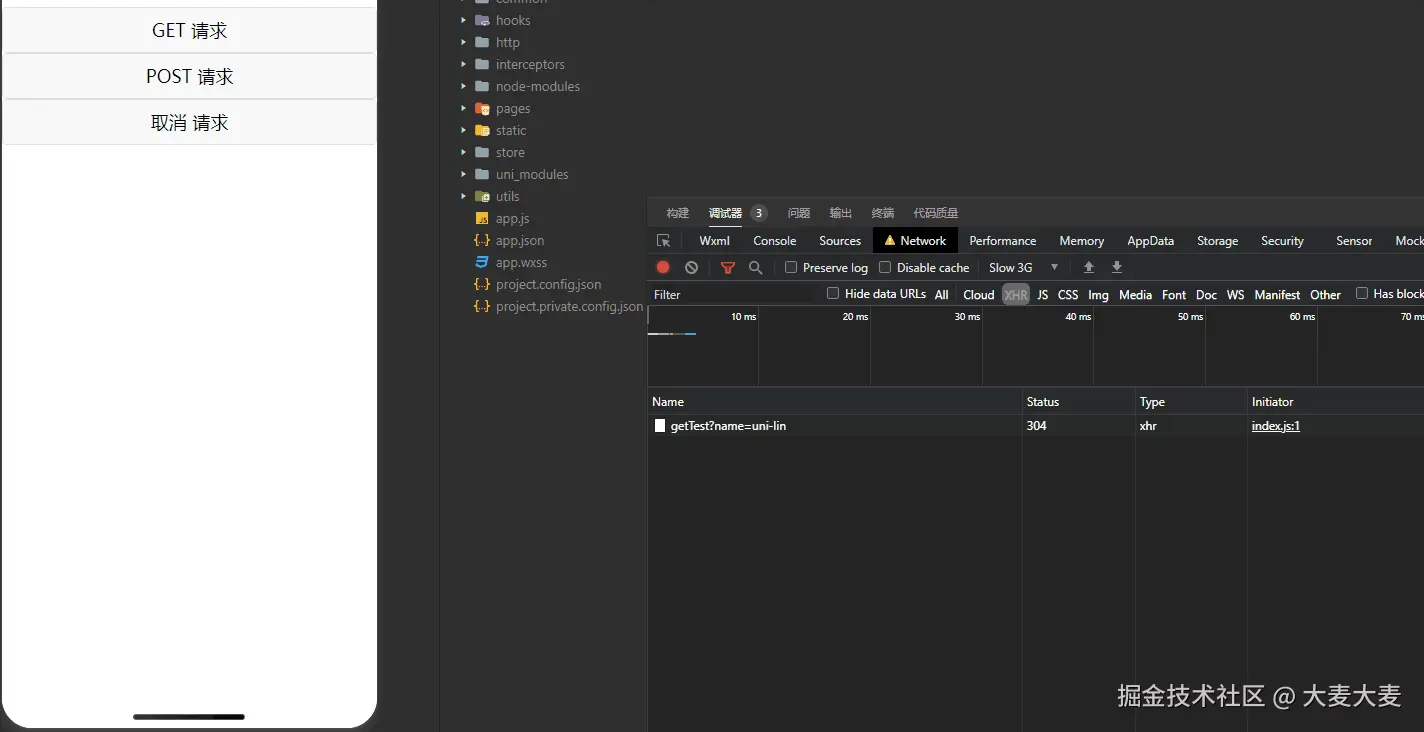Switch to the Sources tab
The width and height of the screenshot is (1424, 732).
click(x=840, y=241)
